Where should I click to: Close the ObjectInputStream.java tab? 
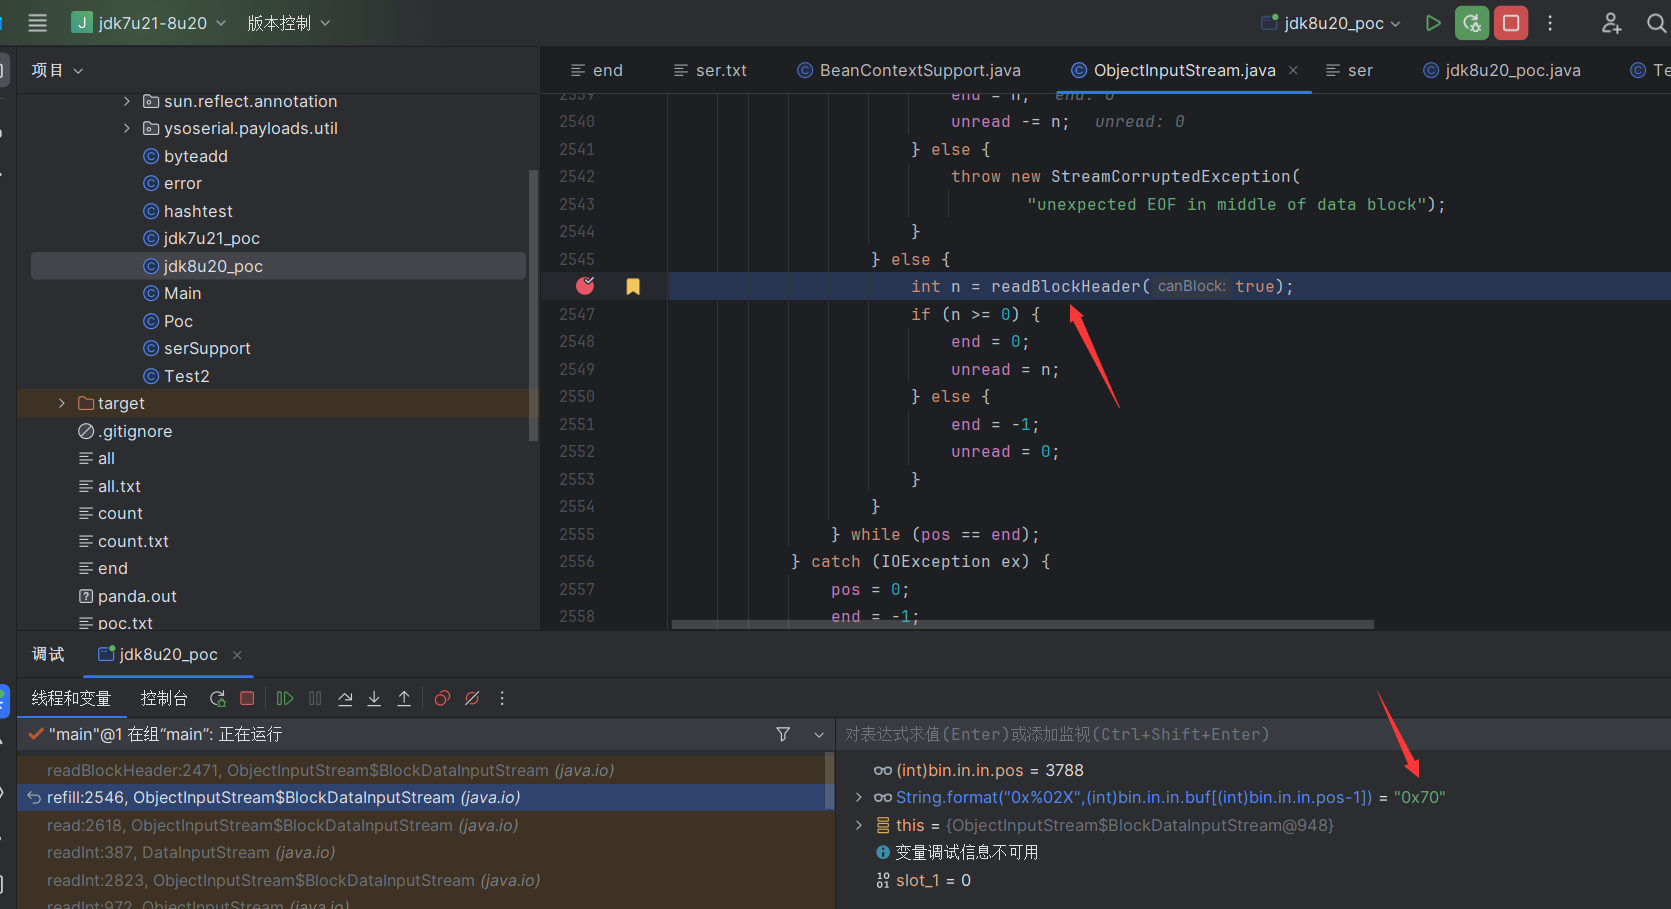click(1293, 70)
